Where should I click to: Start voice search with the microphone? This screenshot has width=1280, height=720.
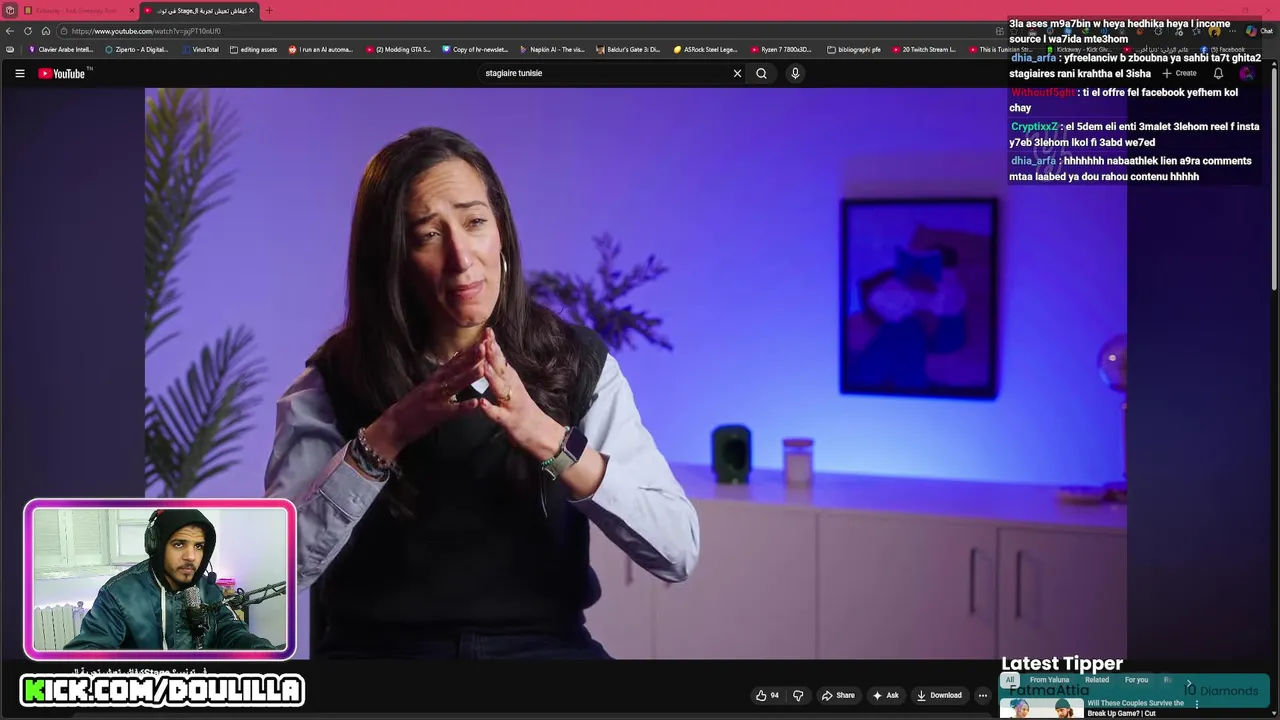(x=795, y=73)
